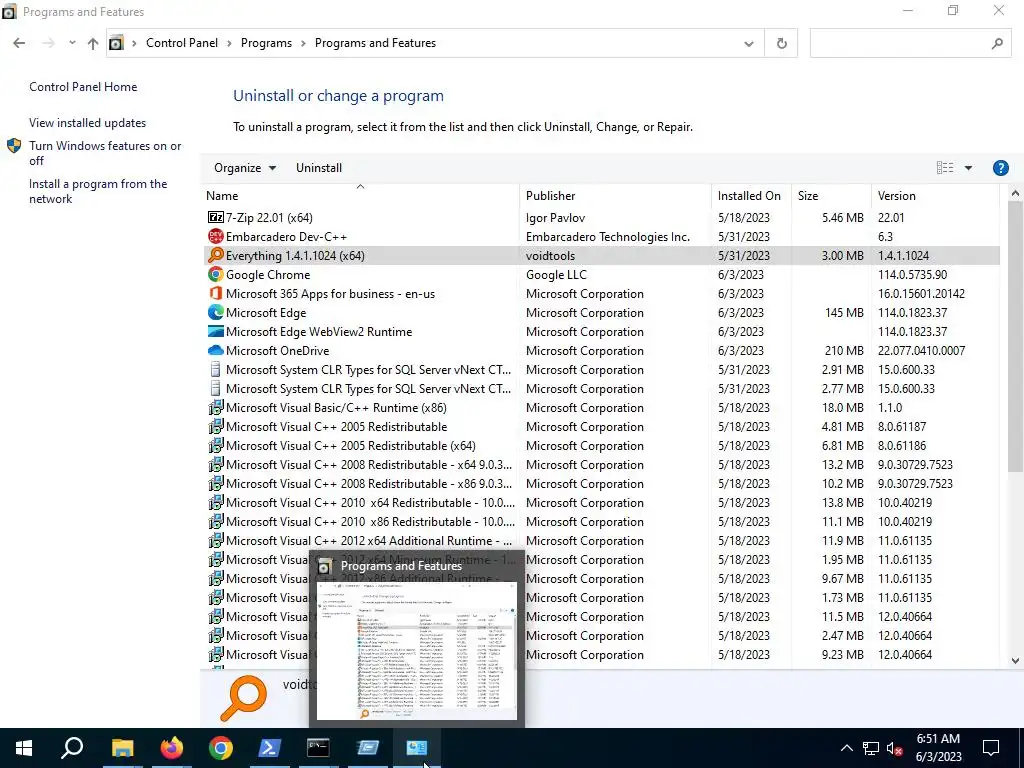The width and height of the screenshot is (1024, 768).
Task: Click the Microsoft 365 Apps icon
Action: point(216,293)
